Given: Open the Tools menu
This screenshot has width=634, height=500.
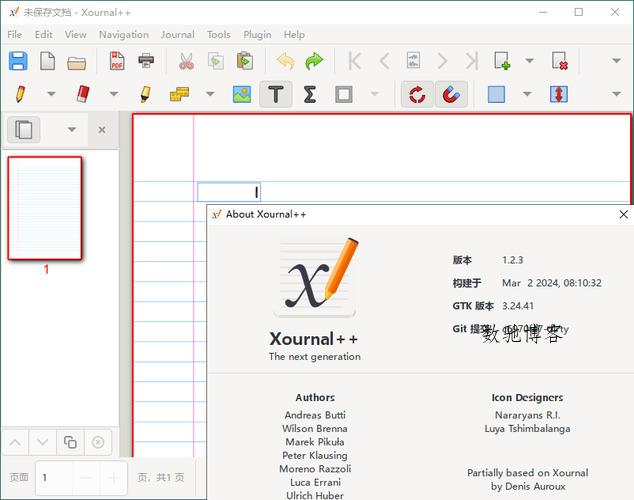Looking at the screenshot, I should (218, 35).
